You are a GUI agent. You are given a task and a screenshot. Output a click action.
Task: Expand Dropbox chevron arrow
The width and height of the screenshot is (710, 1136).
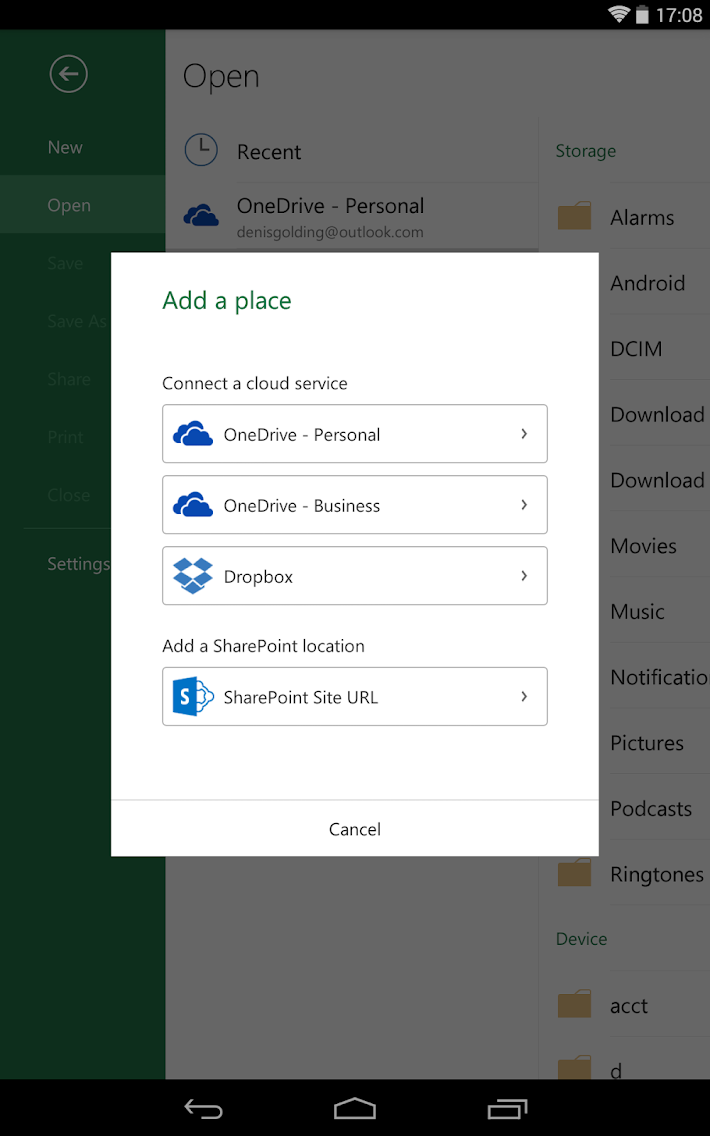(x=524, y=576)
